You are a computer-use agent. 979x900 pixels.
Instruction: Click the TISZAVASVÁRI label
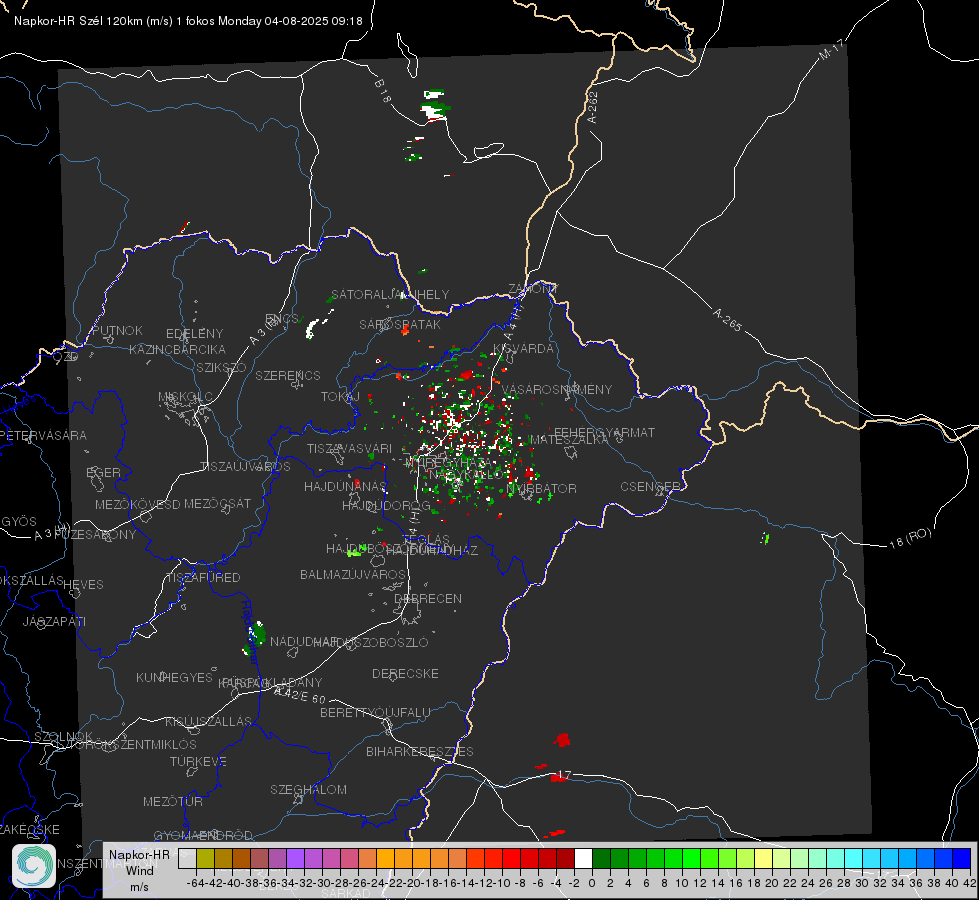coord(350,448)
